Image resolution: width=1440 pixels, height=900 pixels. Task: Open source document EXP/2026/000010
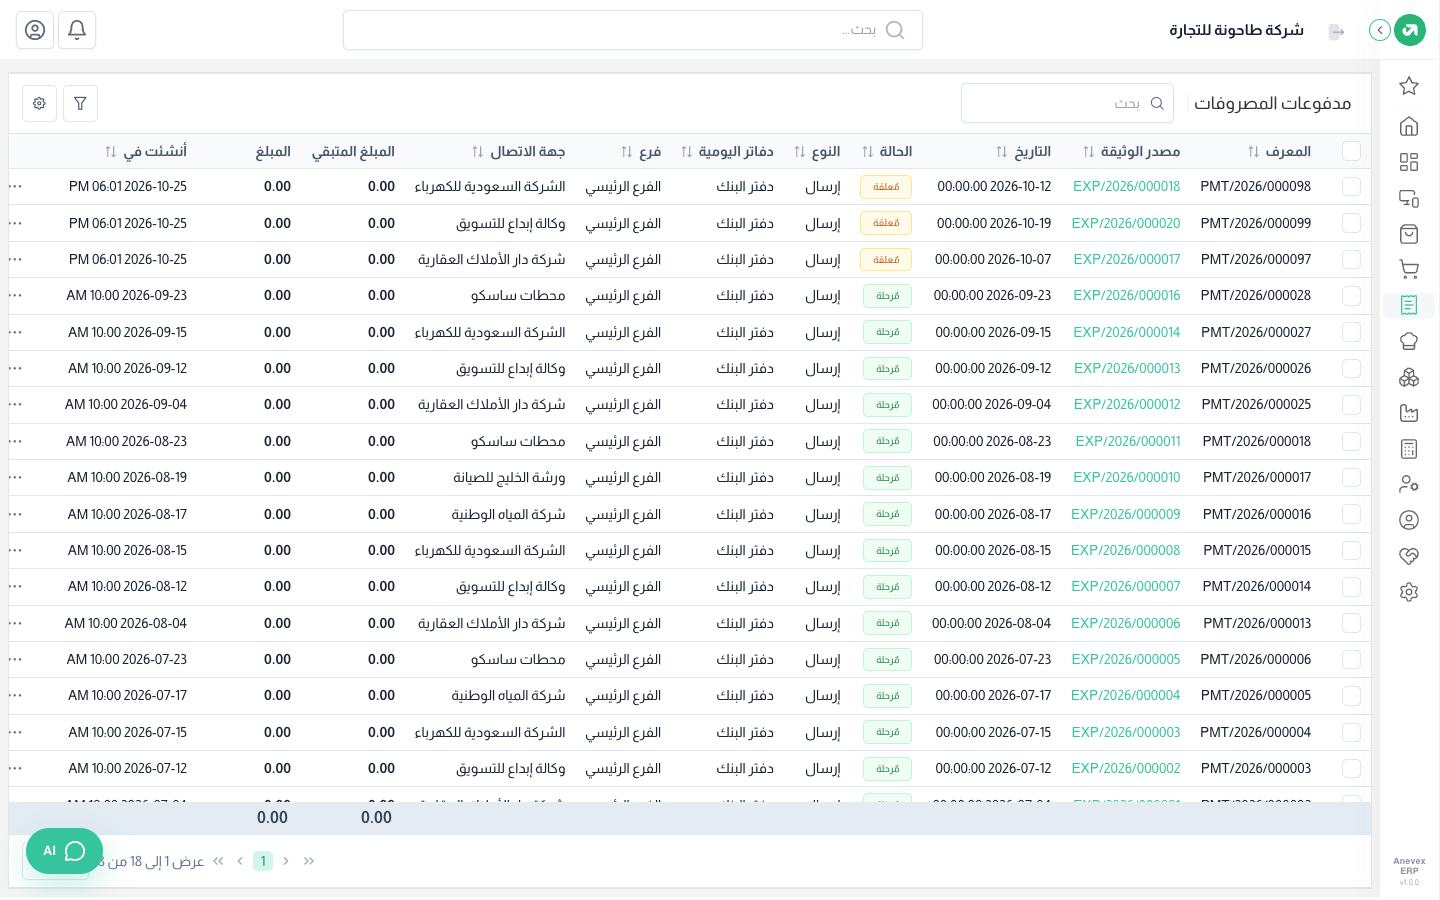pyautogui.click(x=1126, y=478)
